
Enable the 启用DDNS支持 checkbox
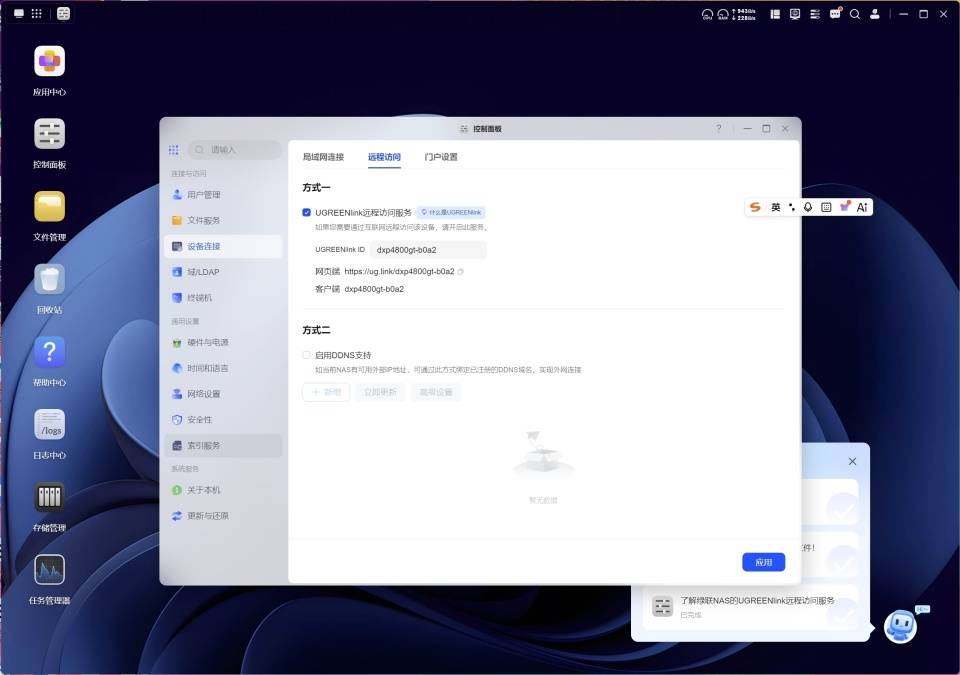pos(307,355)
